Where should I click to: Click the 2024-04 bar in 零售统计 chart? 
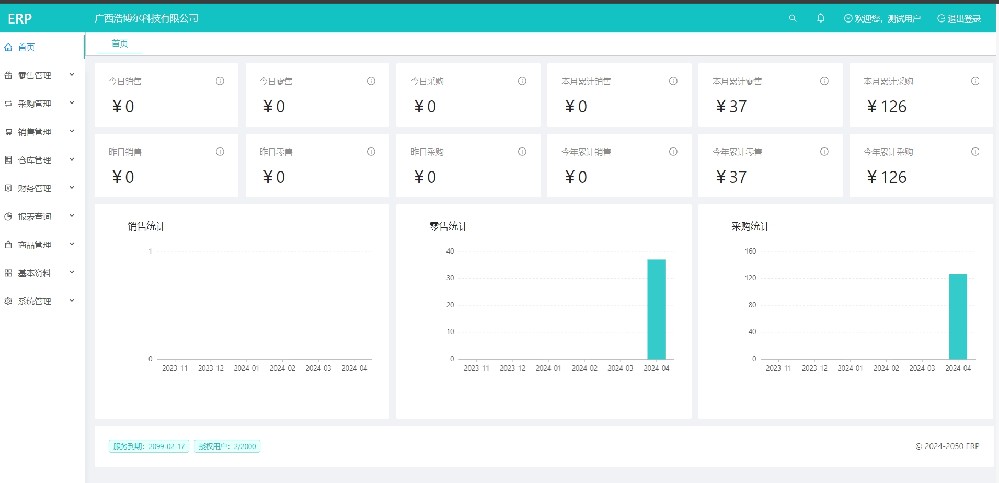click(x=656, y=309)
